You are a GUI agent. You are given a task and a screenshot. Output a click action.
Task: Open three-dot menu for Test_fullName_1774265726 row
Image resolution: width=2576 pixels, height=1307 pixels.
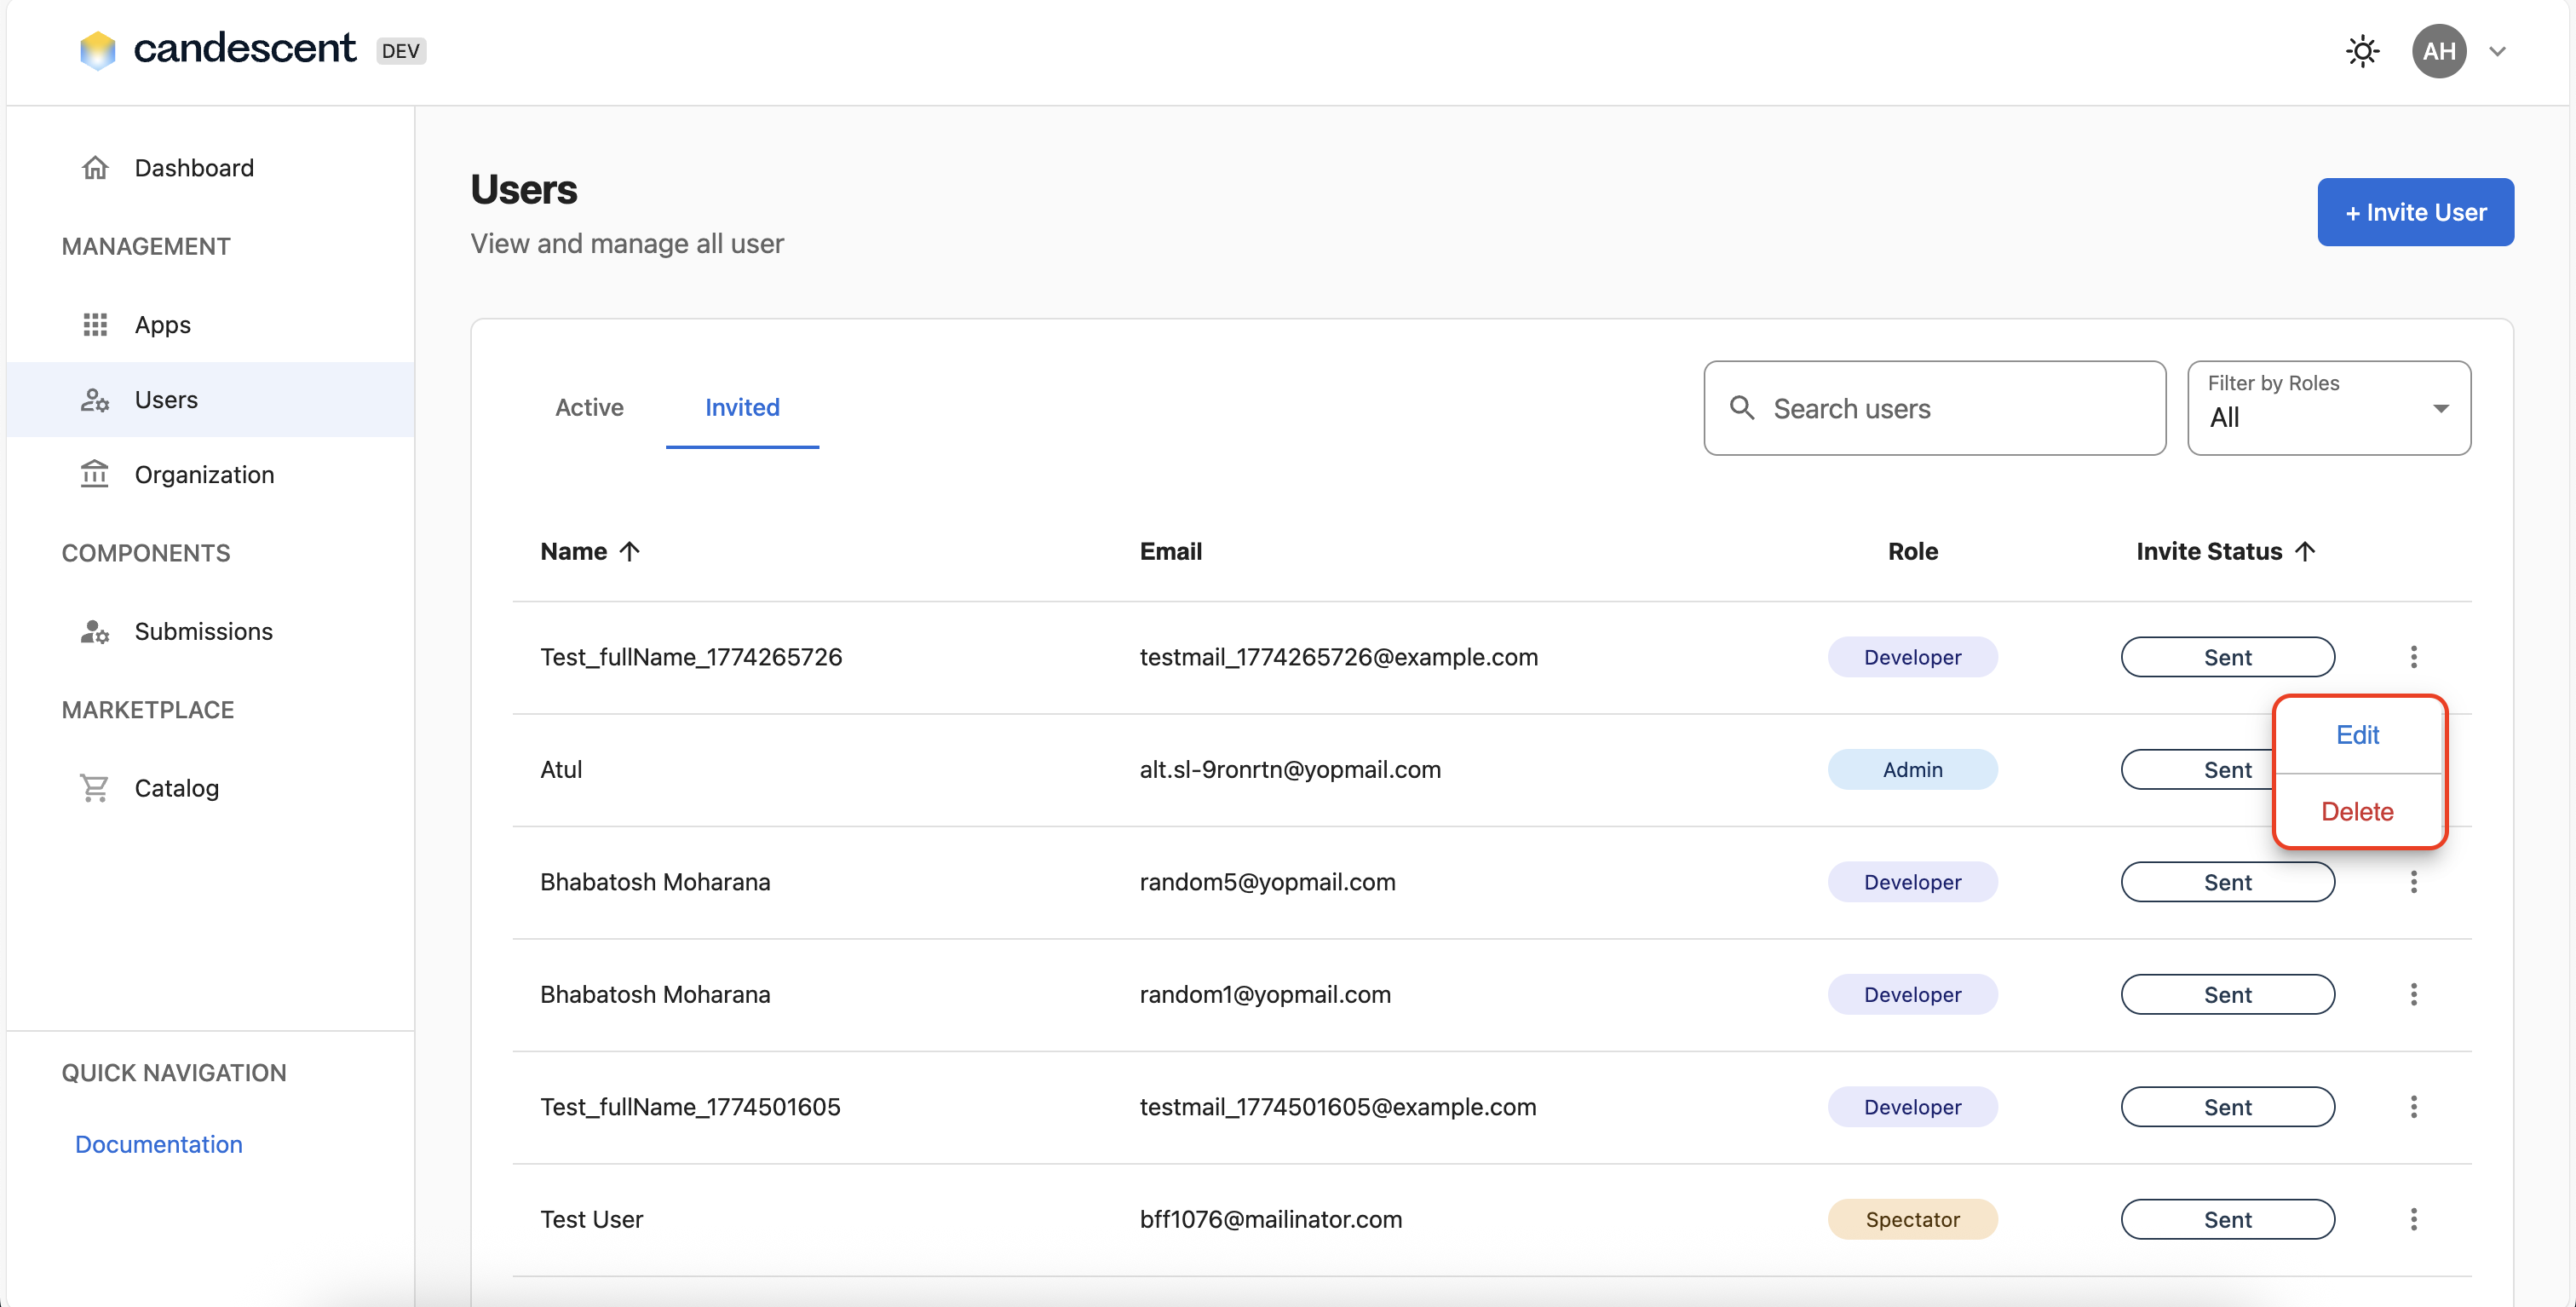[x=2413, y=657]
